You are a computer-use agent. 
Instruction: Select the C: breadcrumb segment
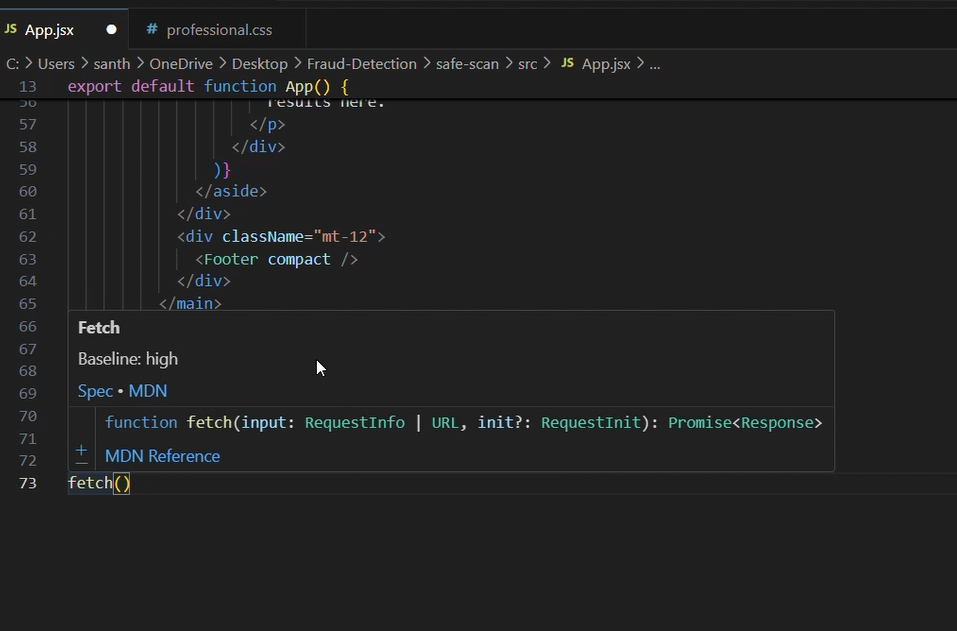(12, 64)
